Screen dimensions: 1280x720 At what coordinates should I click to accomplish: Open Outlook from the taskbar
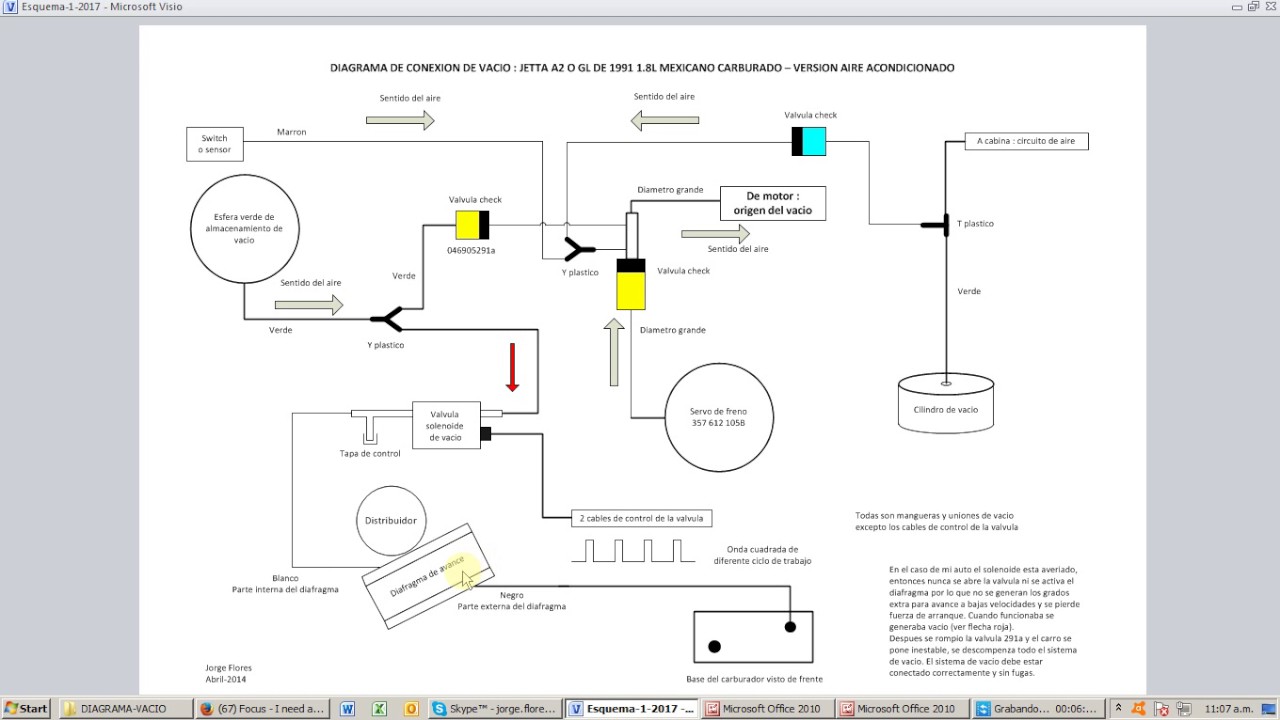[411, 709]
